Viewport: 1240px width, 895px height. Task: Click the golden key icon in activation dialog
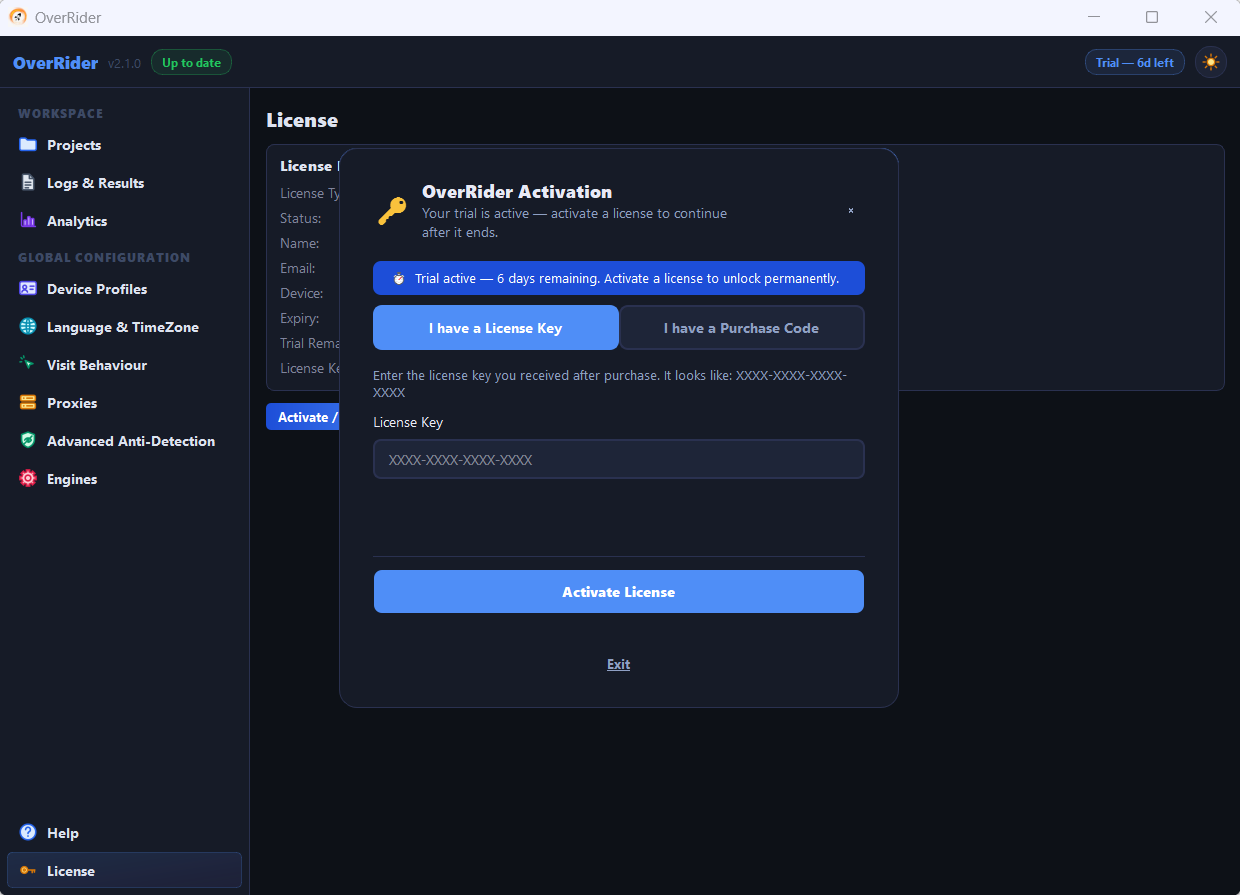(392, 211)
